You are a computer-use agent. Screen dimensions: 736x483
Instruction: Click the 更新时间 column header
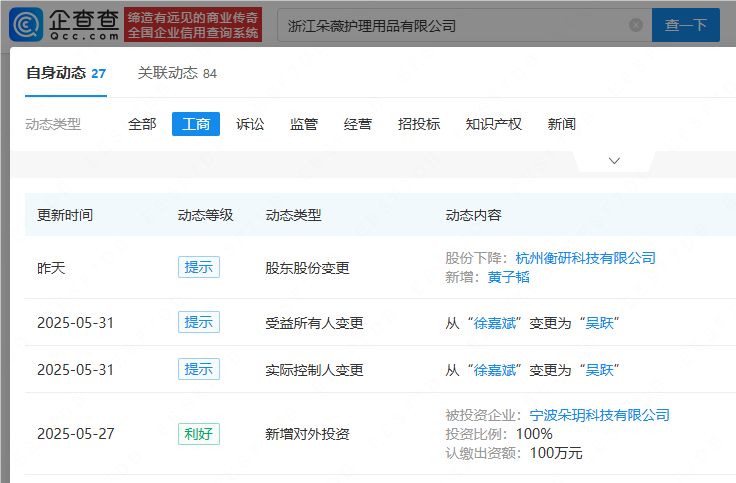[x=65, y=215]
